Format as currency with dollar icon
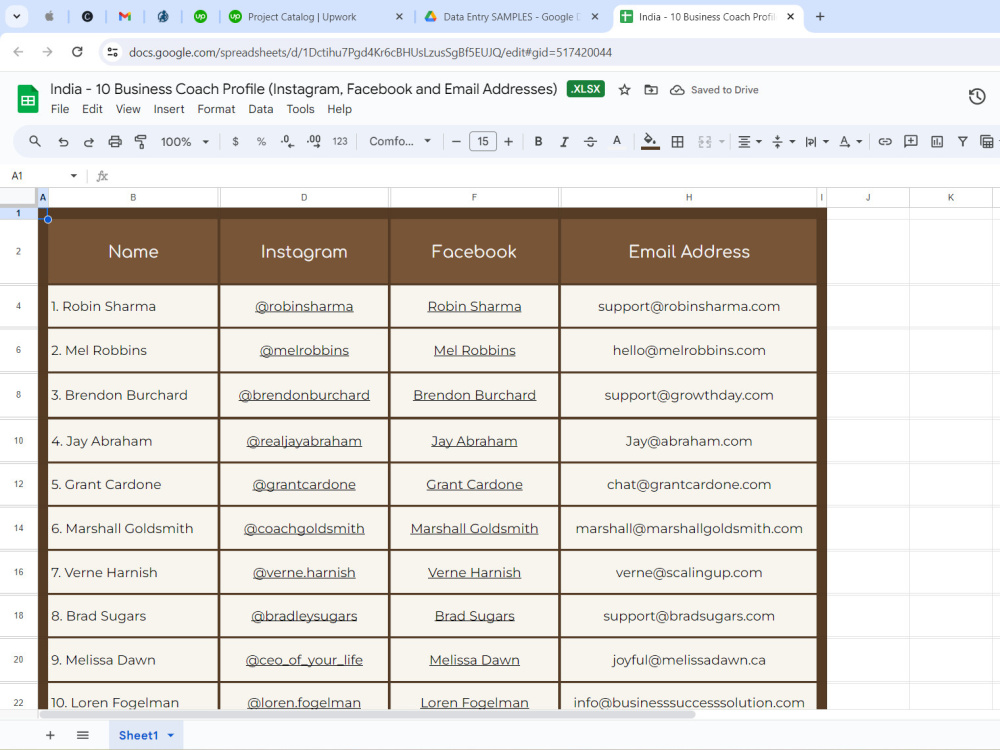 (x=235, y=142)
